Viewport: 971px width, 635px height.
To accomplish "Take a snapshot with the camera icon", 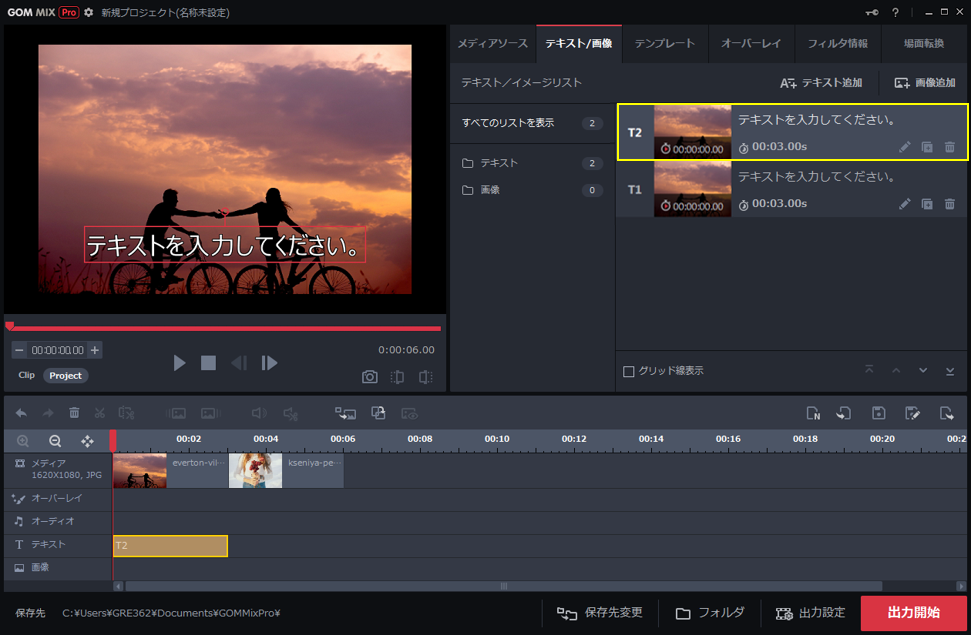I will point(370,377).
